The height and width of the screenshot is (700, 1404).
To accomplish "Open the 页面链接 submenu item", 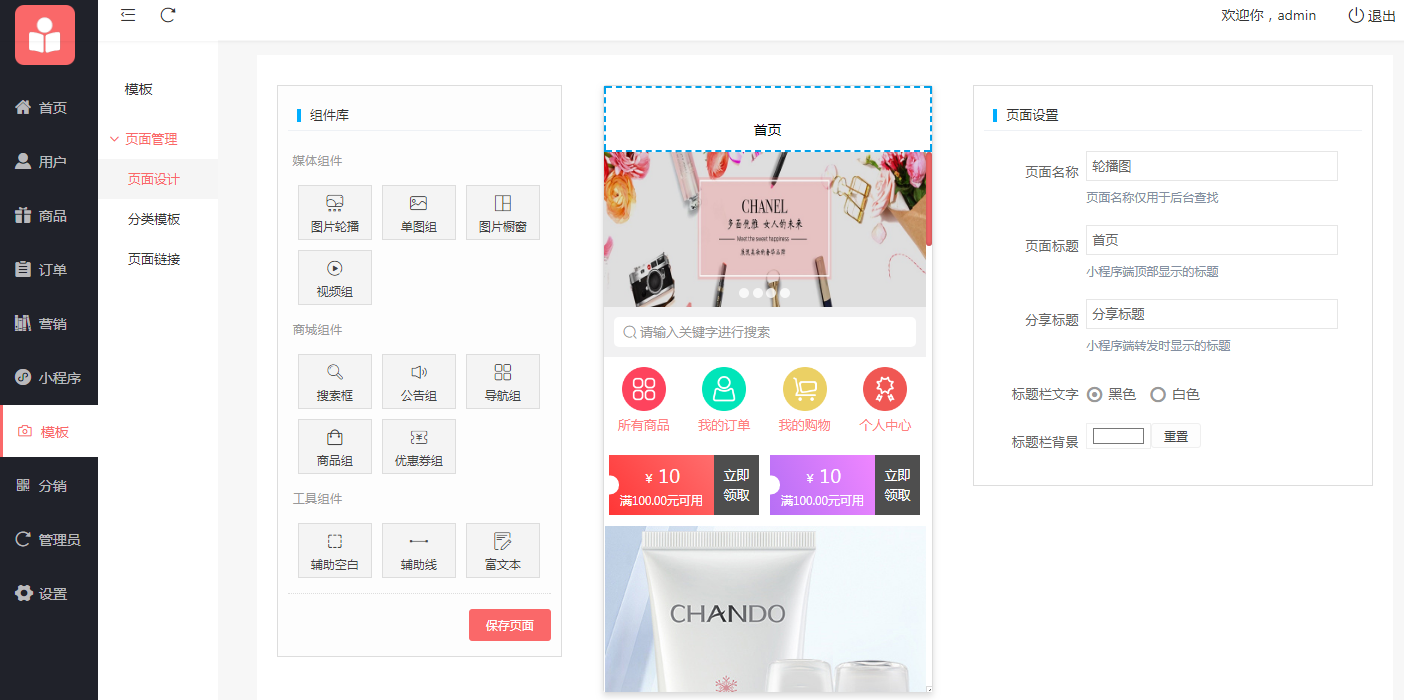I will [x=158, y=259].
